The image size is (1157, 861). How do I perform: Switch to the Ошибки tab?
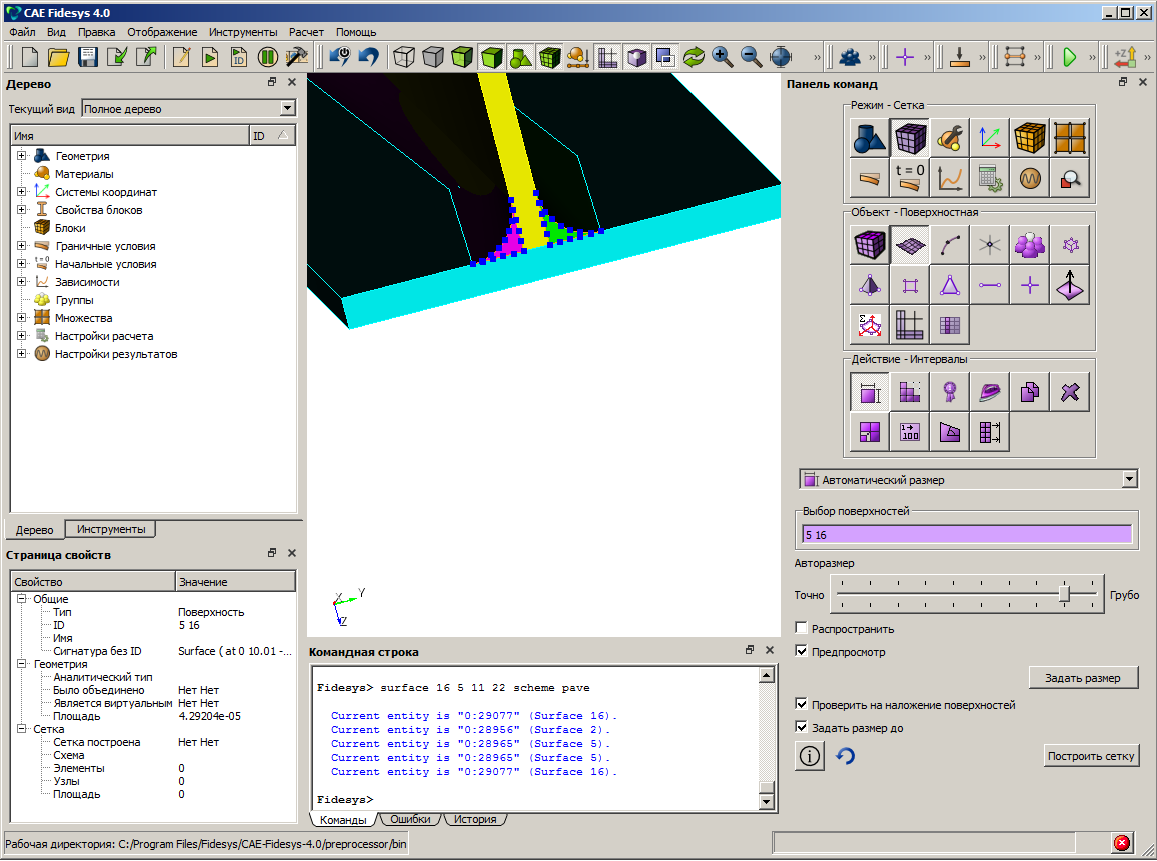[x=410, y=819]
